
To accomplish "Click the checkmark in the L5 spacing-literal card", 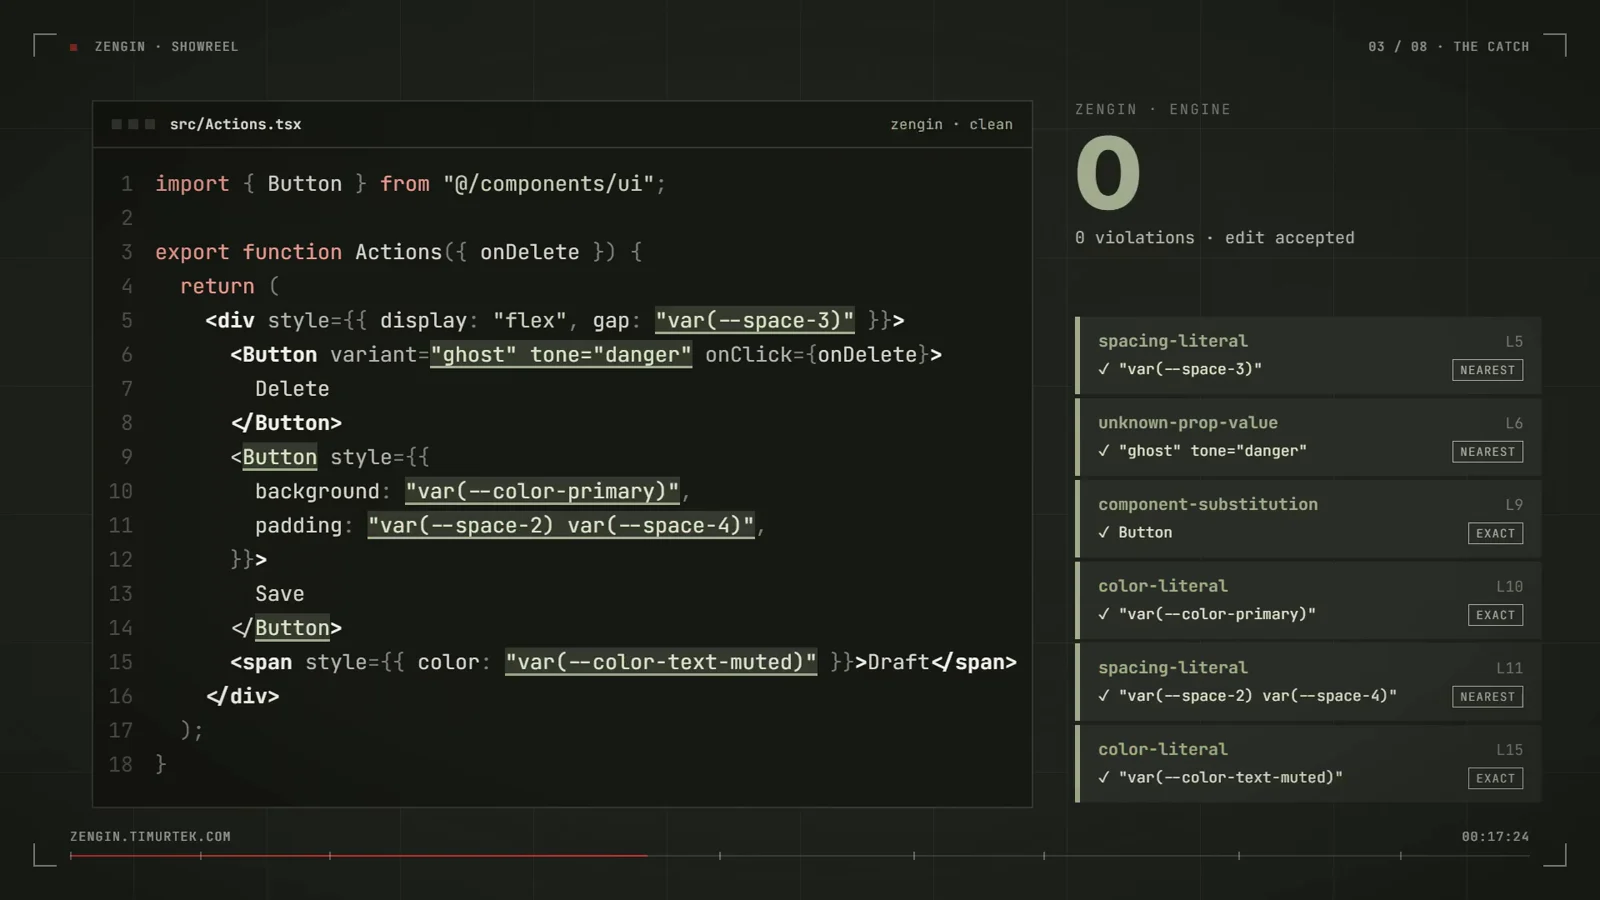I will [1104, 369].
